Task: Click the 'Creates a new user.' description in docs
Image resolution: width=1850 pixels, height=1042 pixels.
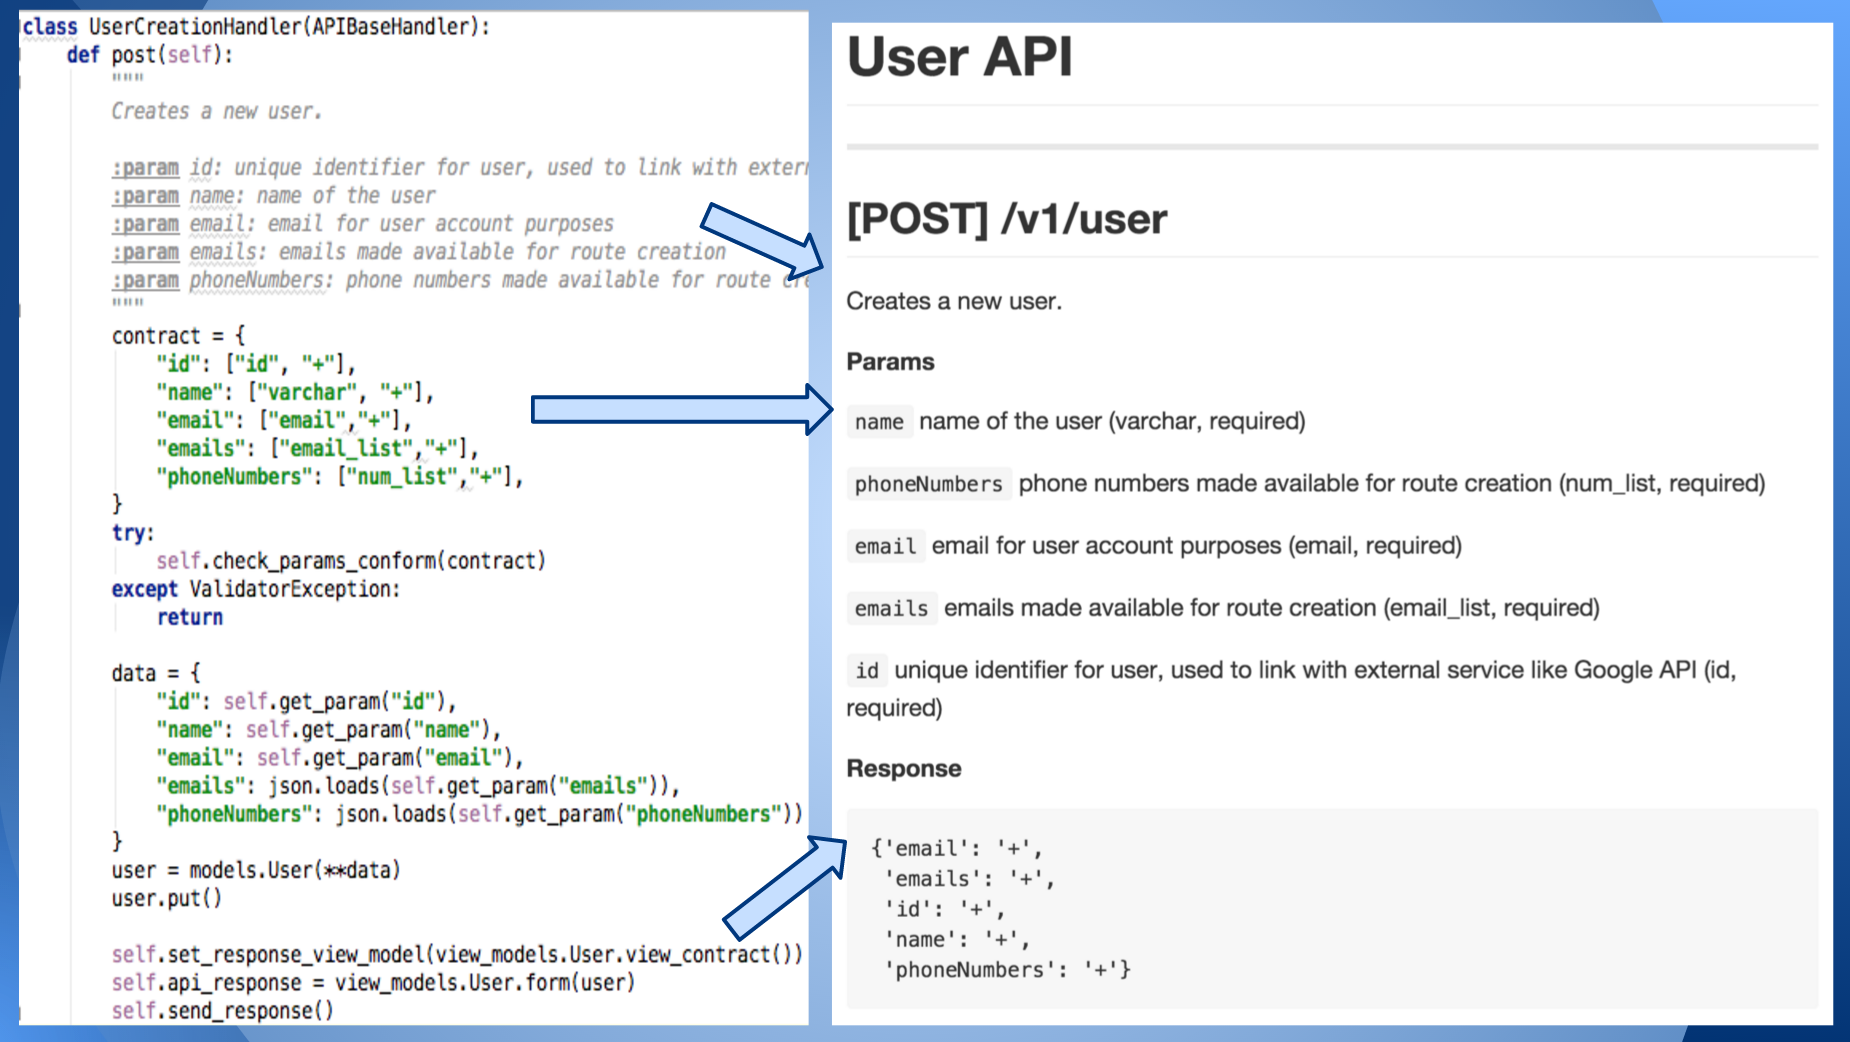Action: [954, 301]
